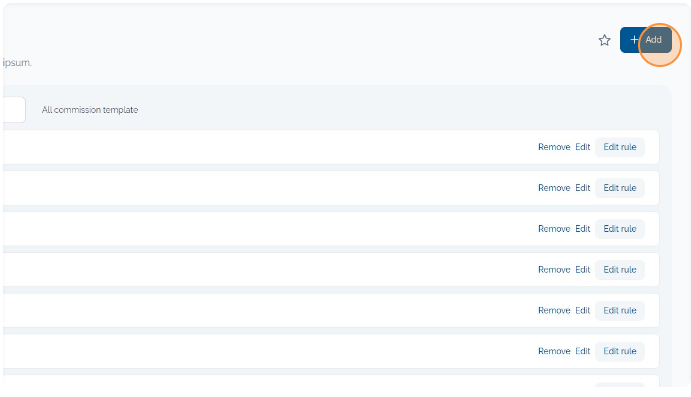This screenshot has width=691, height=397.
Task: Edit the fourth commission template row
Action: (x=583, y=270)
